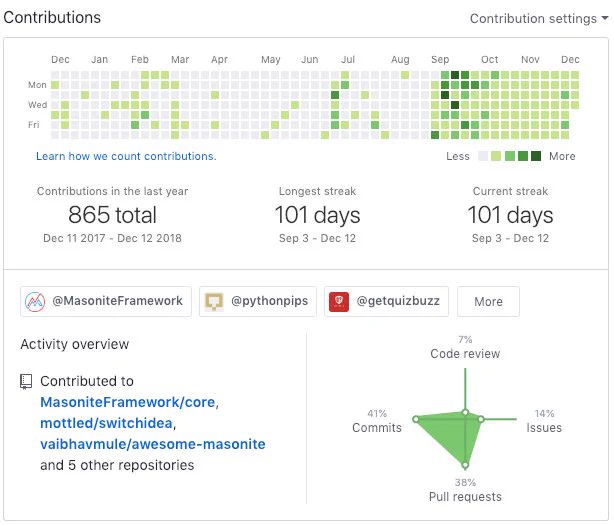Screen dimensions: 614x525
Task: Open the MasoniteFramework/core repository link
Action: (128, 402)
